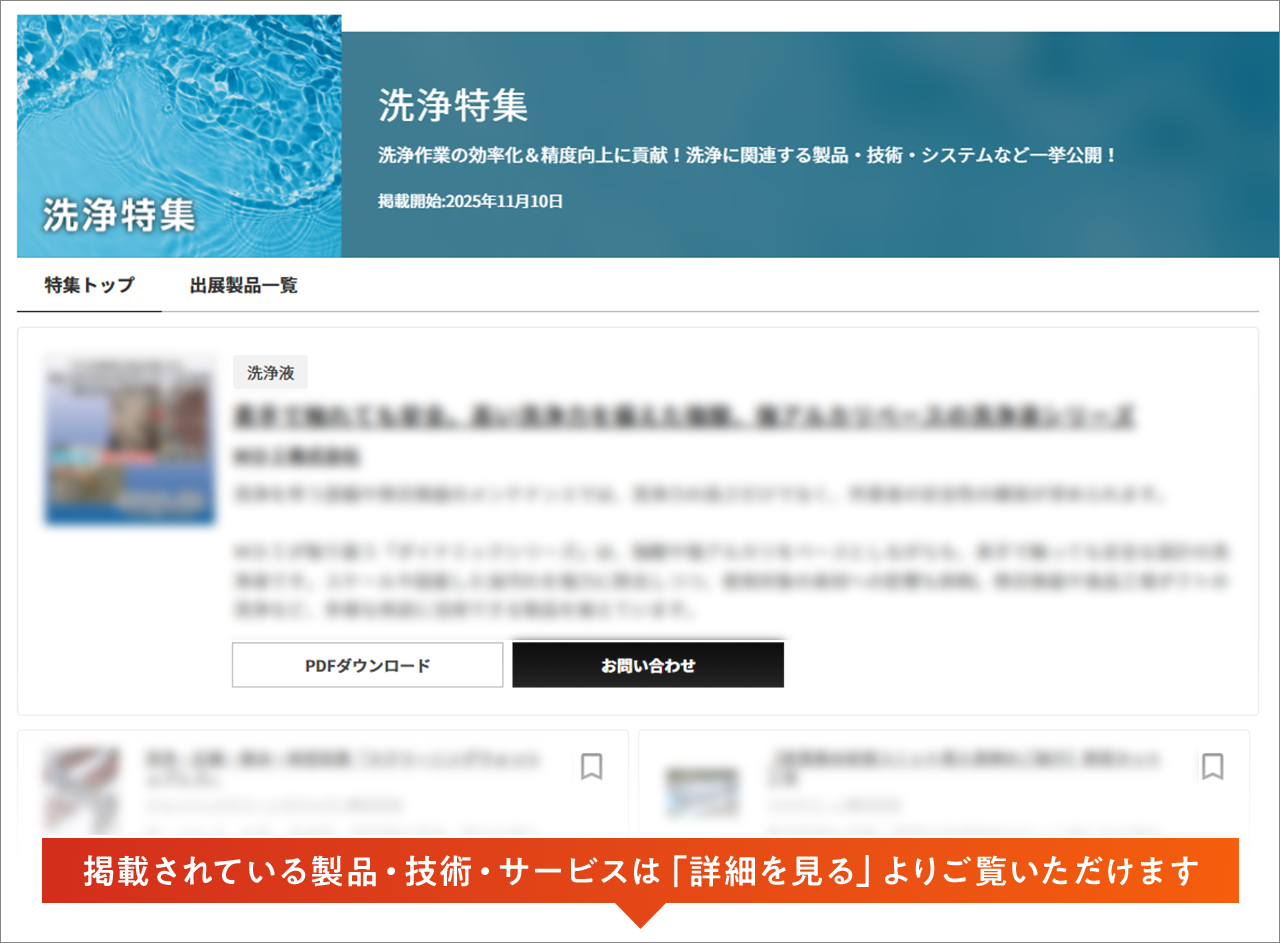Image resolution: width=1280 pixels, height=943 pixels.
Task: Click the 掲載開始 date text in the header
Action: click(x=470, y=201)
